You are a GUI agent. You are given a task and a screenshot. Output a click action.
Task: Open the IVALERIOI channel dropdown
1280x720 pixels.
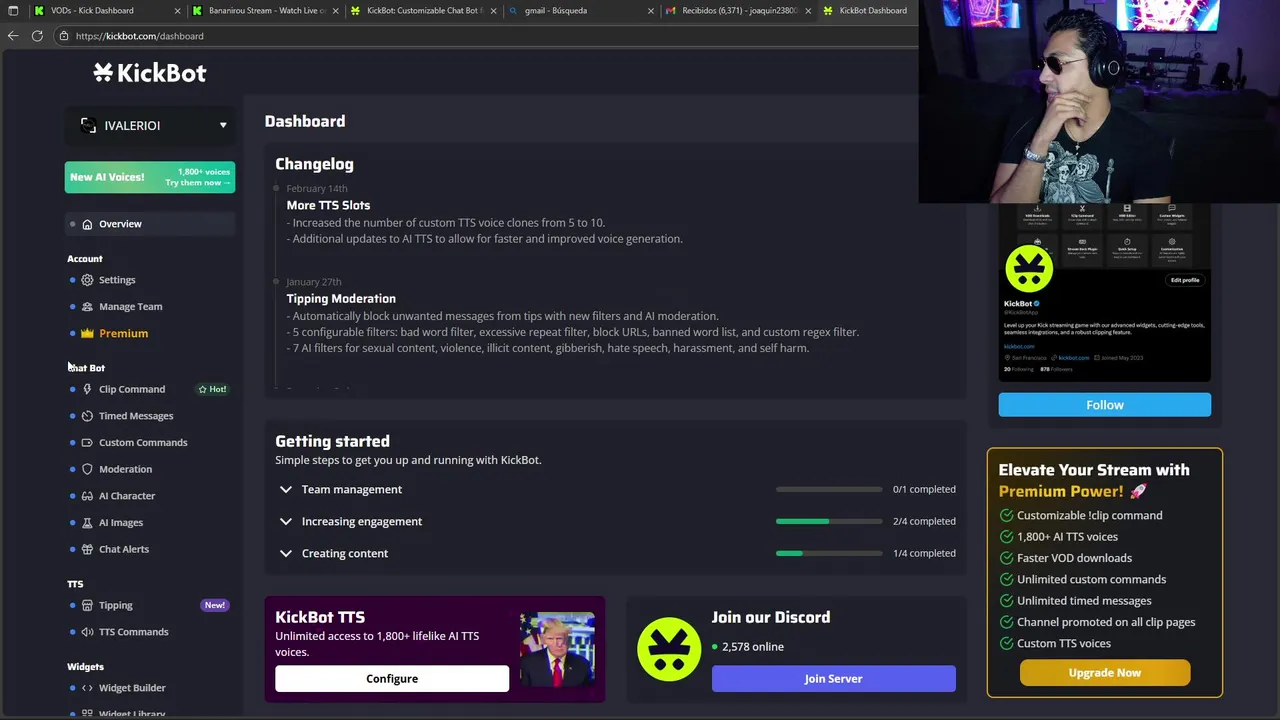coord(223,125)
